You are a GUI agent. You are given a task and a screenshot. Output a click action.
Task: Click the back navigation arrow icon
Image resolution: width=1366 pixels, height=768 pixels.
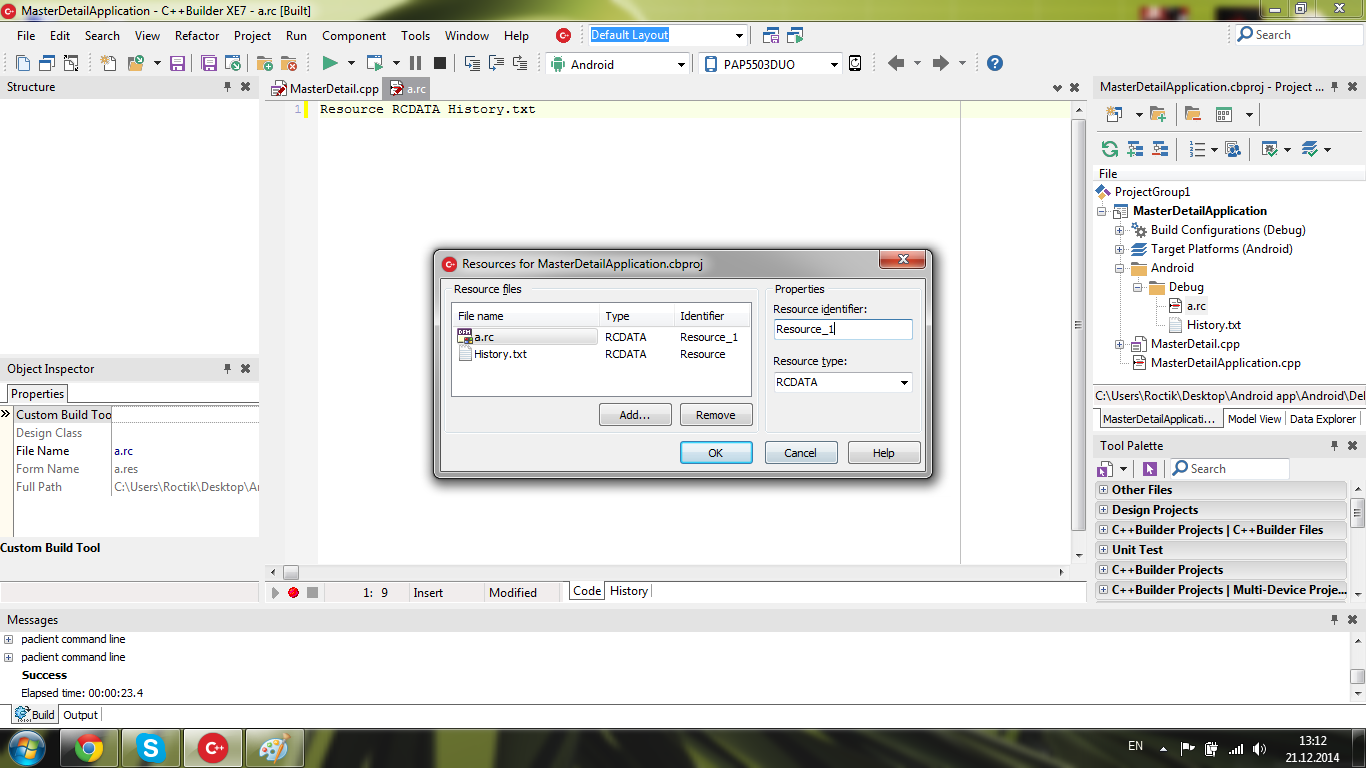coord(896,63)
